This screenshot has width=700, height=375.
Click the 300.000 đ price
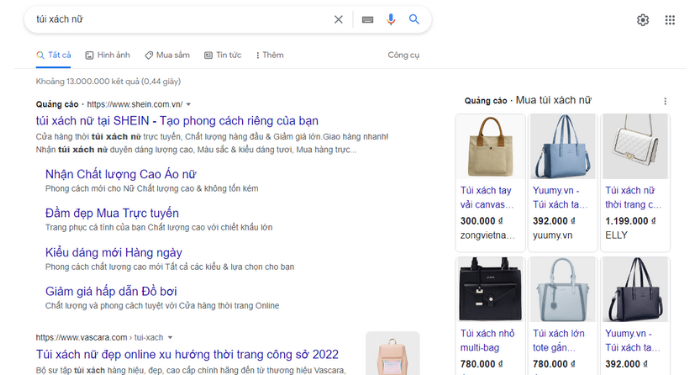point(482,221)
